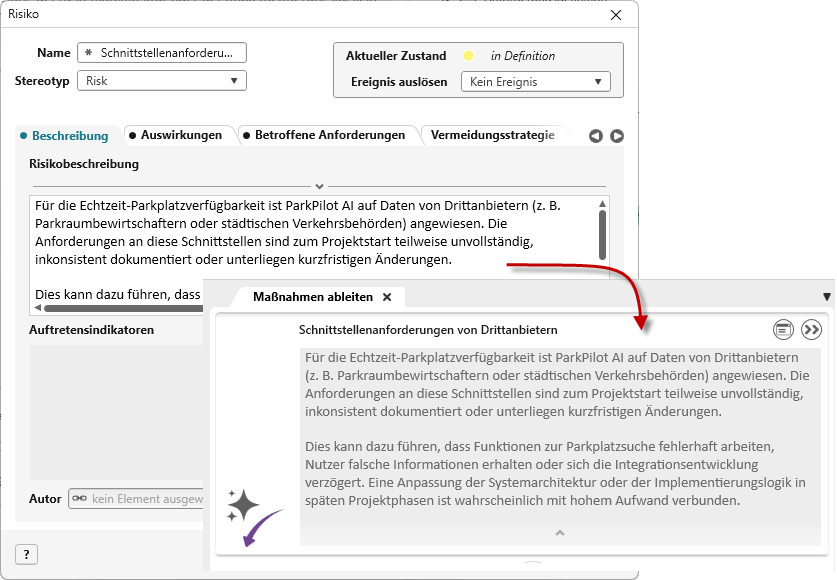837x580 pixels.
Task: Click the yellow state indicator dot
Action: (468, 56)
